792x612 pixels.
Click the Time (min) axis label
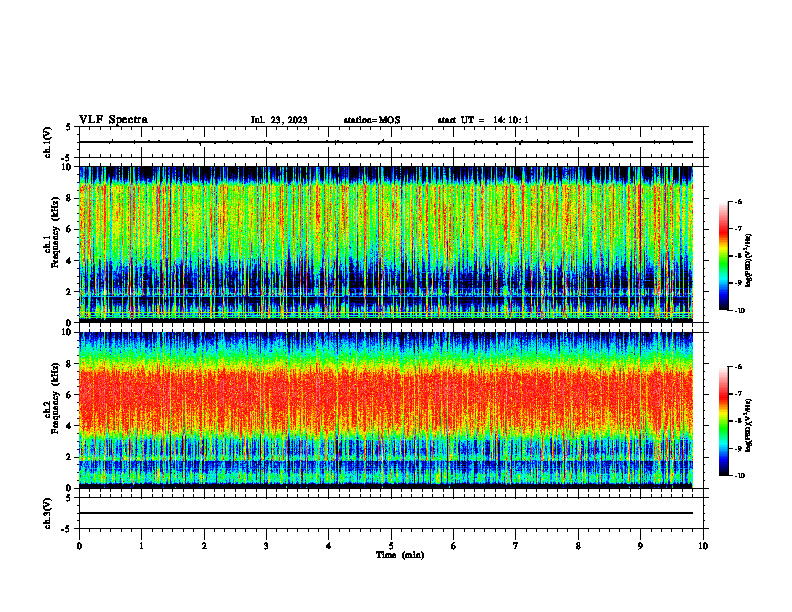(x=400, y=555)
